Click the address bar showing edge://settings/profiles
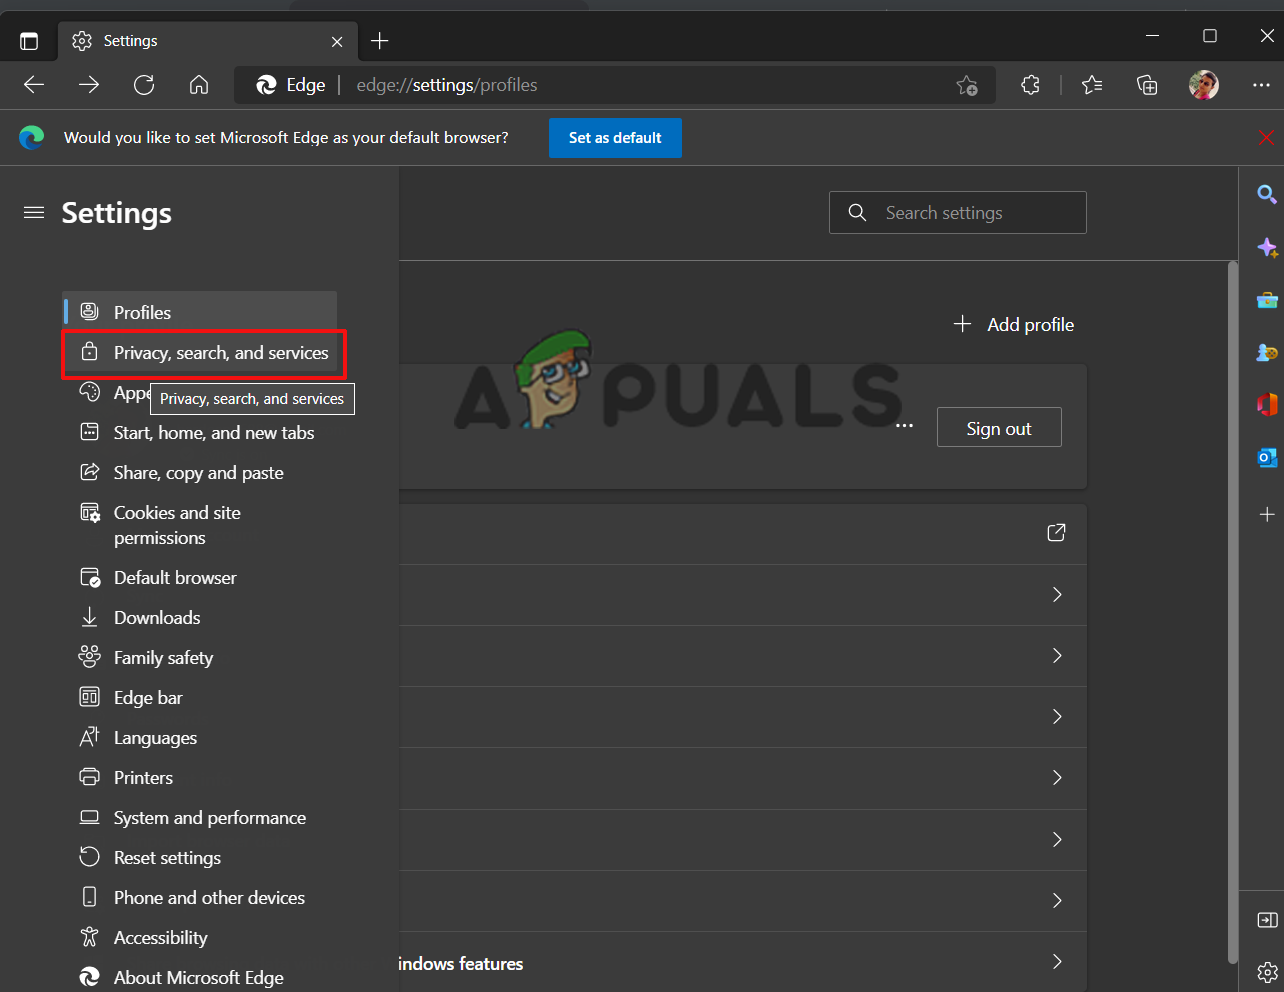The image size is (1284, 992). pos(615,85)
